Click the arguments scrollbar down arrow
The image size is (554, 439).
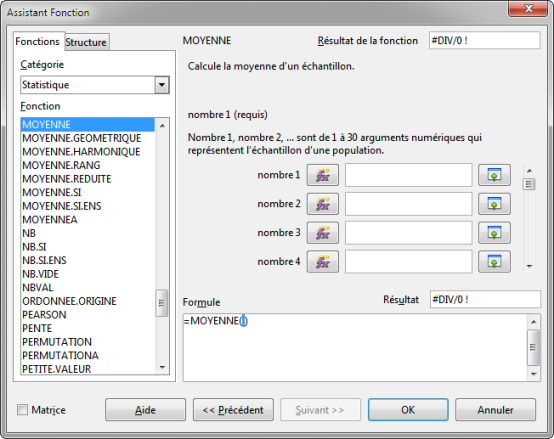pyautogui.click(x=529, y=266)
